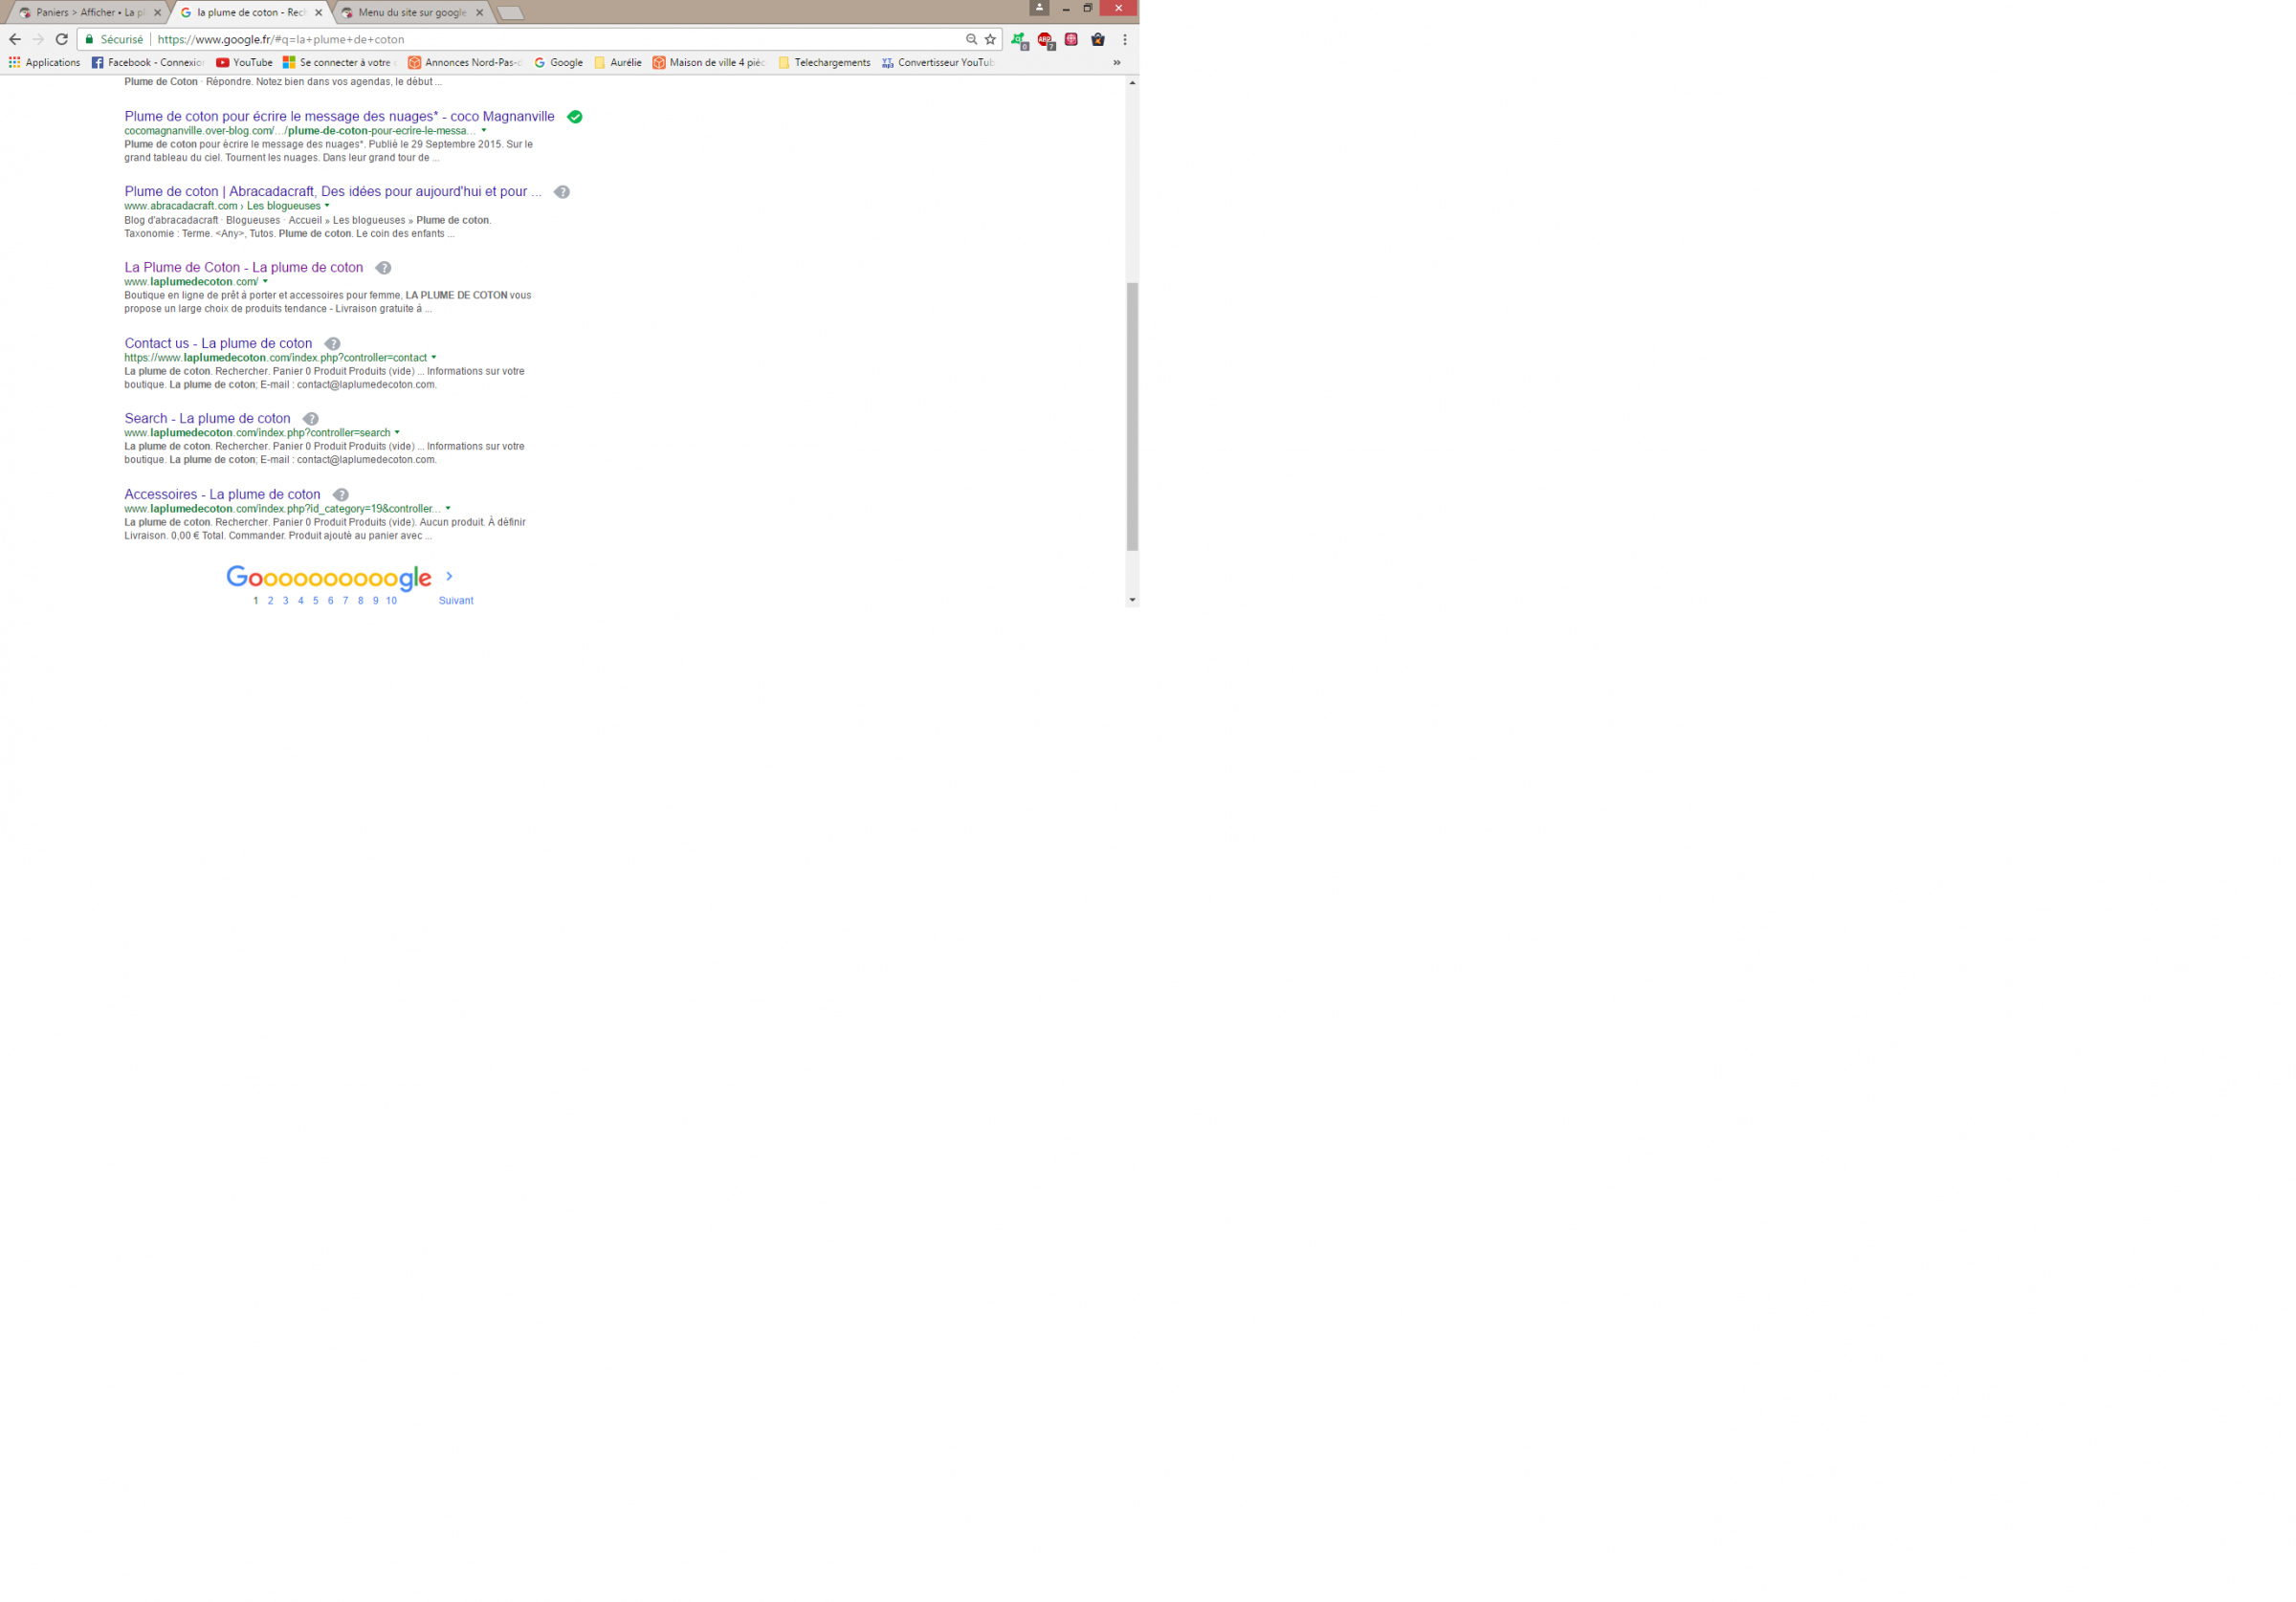
Task: Click the scrollbar up arrow
Action: pos(1132,83)
